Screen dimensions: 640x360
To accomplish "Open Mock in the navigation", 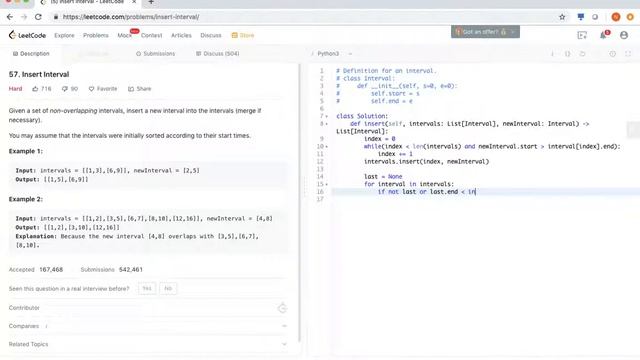I will (124, 36).
